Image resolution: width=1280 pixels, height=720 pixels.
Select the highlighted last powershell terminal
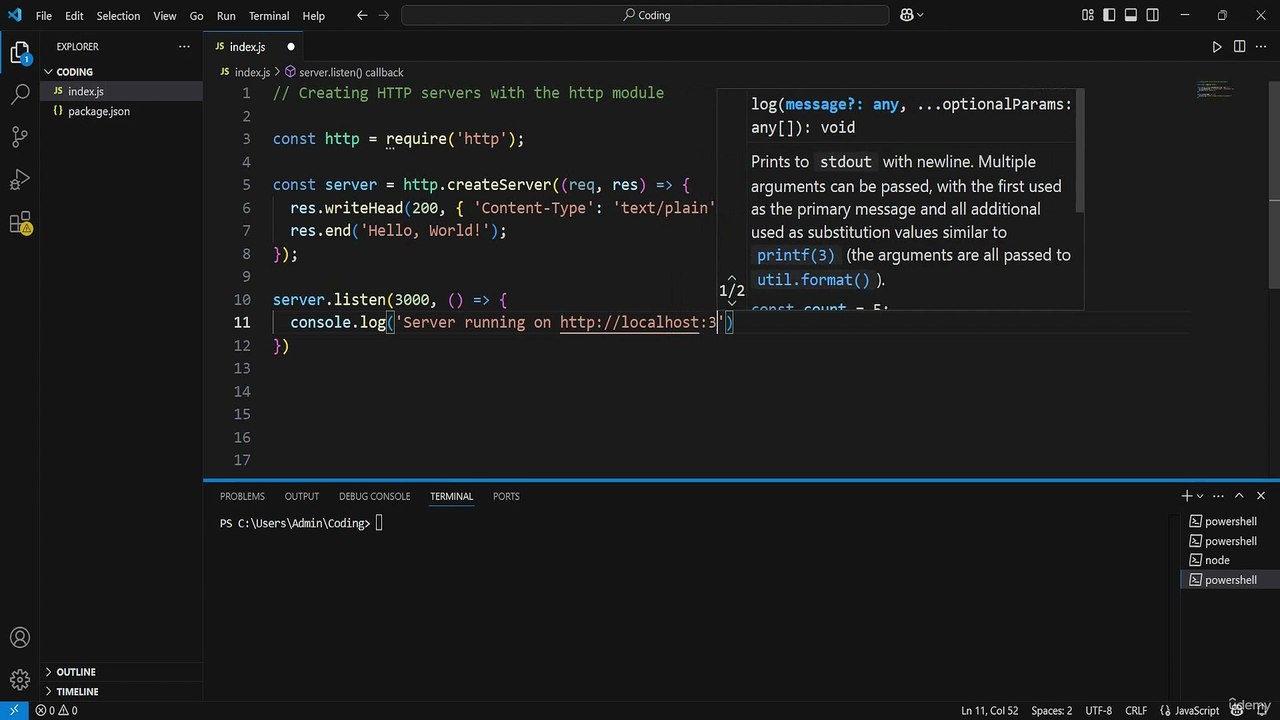click(1230, 580)
